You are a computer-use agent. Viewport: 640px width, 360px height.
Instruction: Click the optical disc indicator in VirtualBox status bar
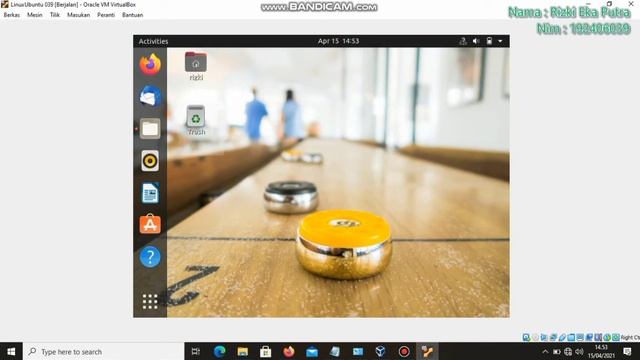(536, 337)
